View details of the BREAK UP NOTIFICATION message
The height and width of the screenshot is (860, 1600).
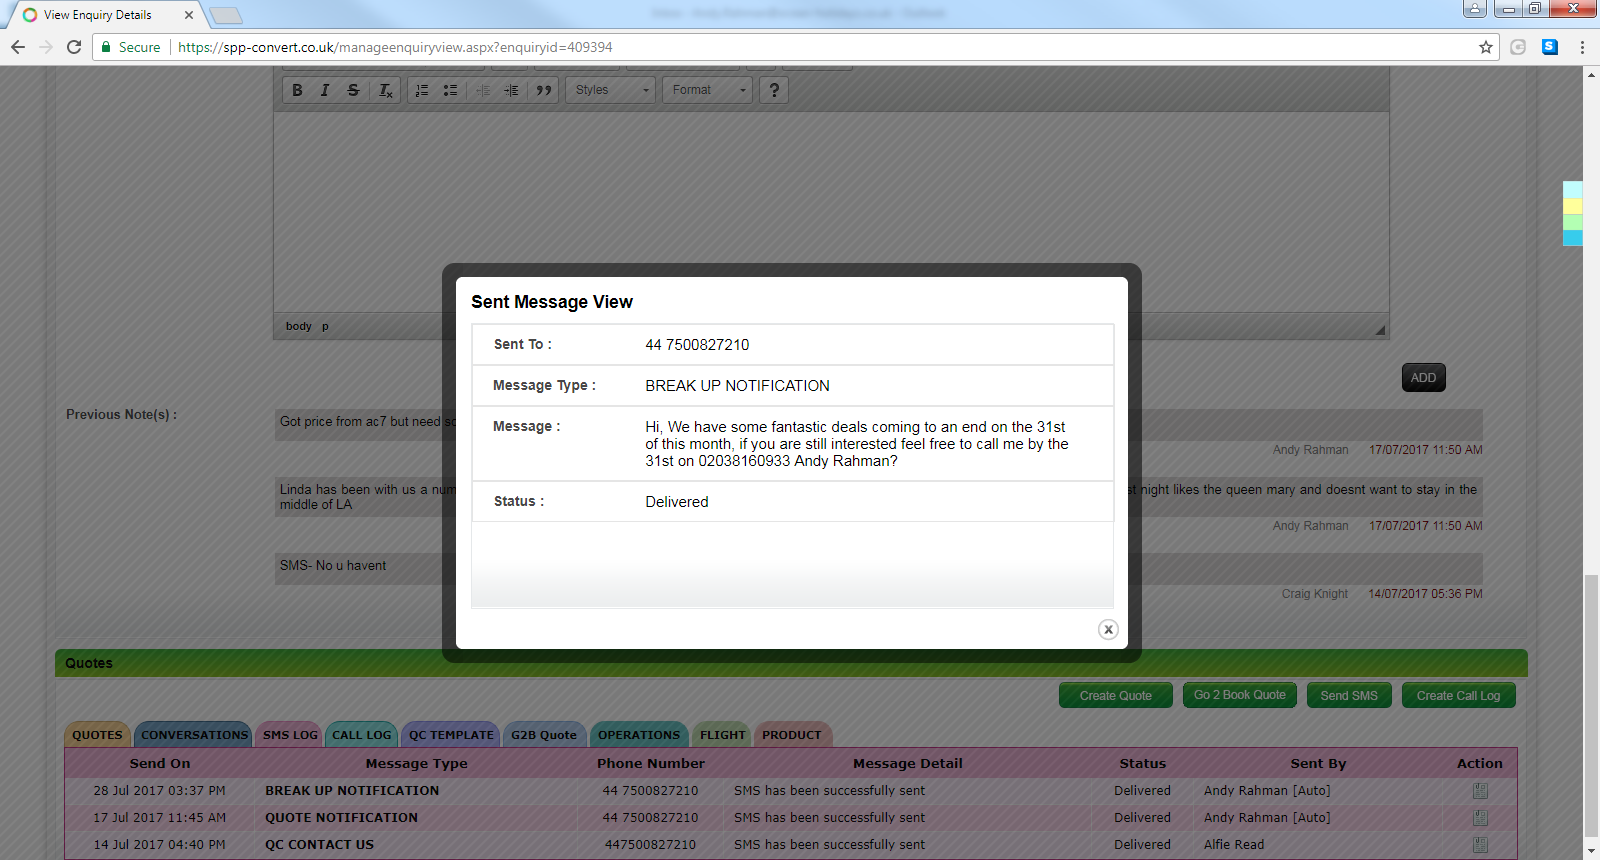point(1480,791)
